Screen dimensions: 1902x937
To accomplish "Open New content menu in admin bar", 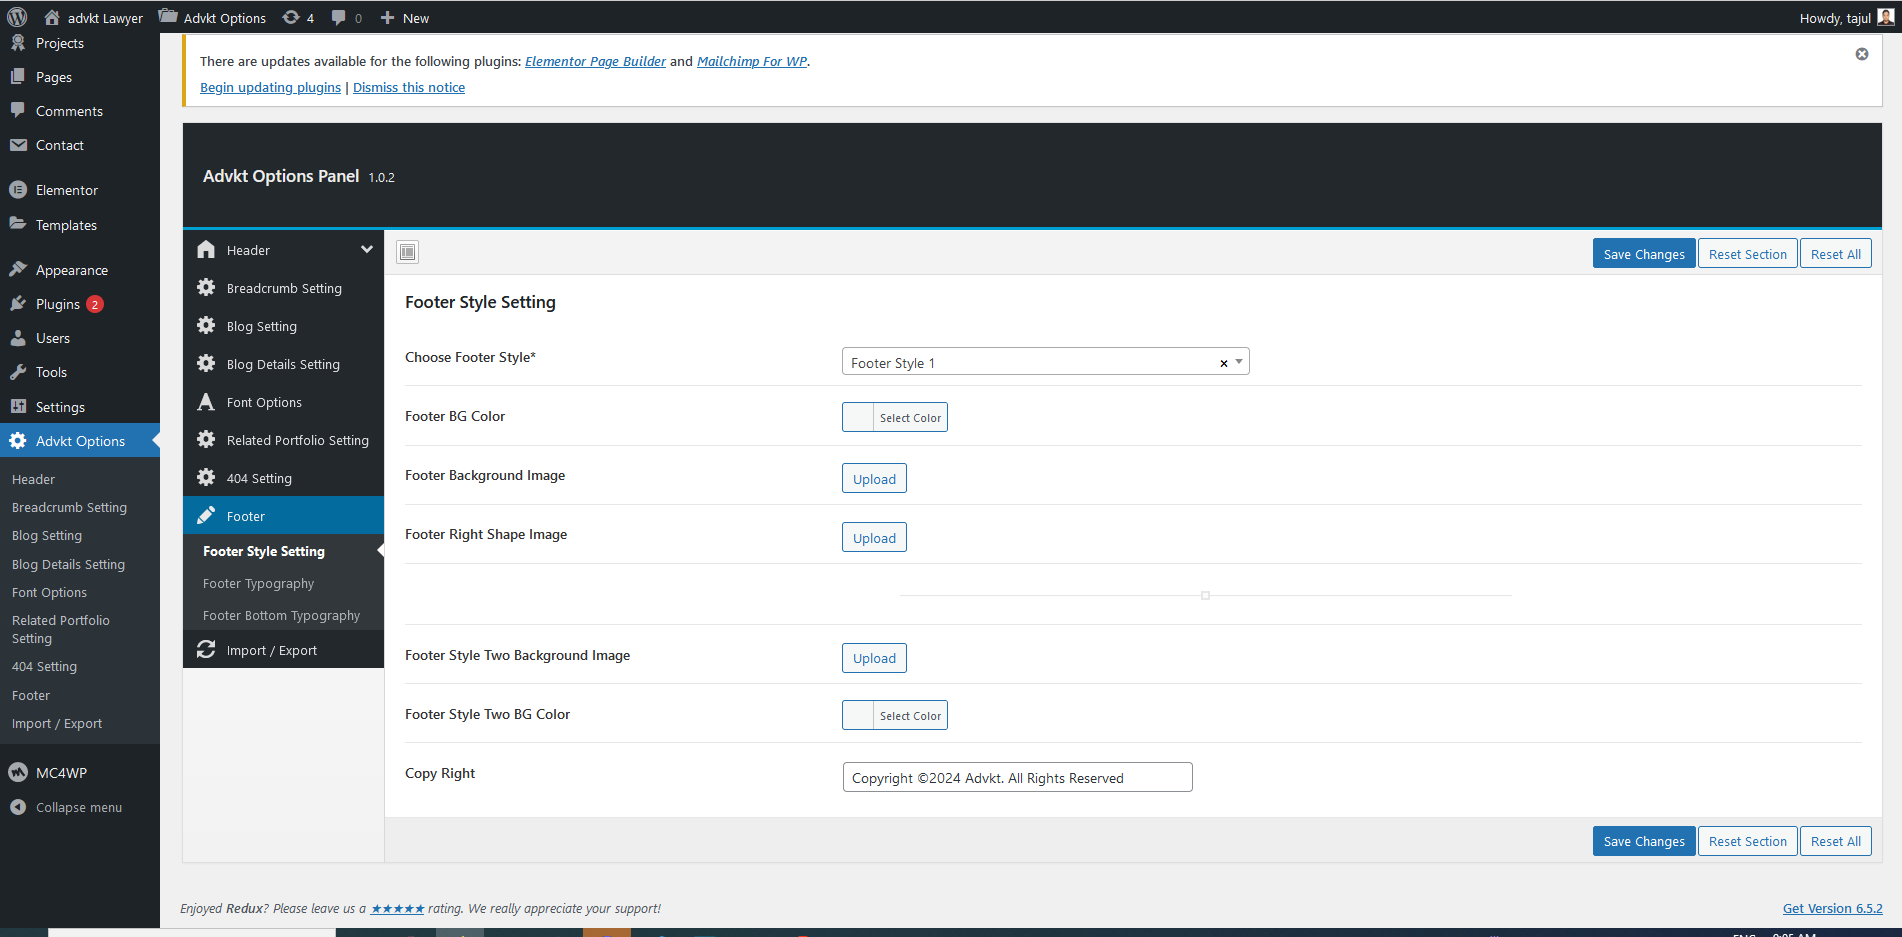I will coord(405,18).
